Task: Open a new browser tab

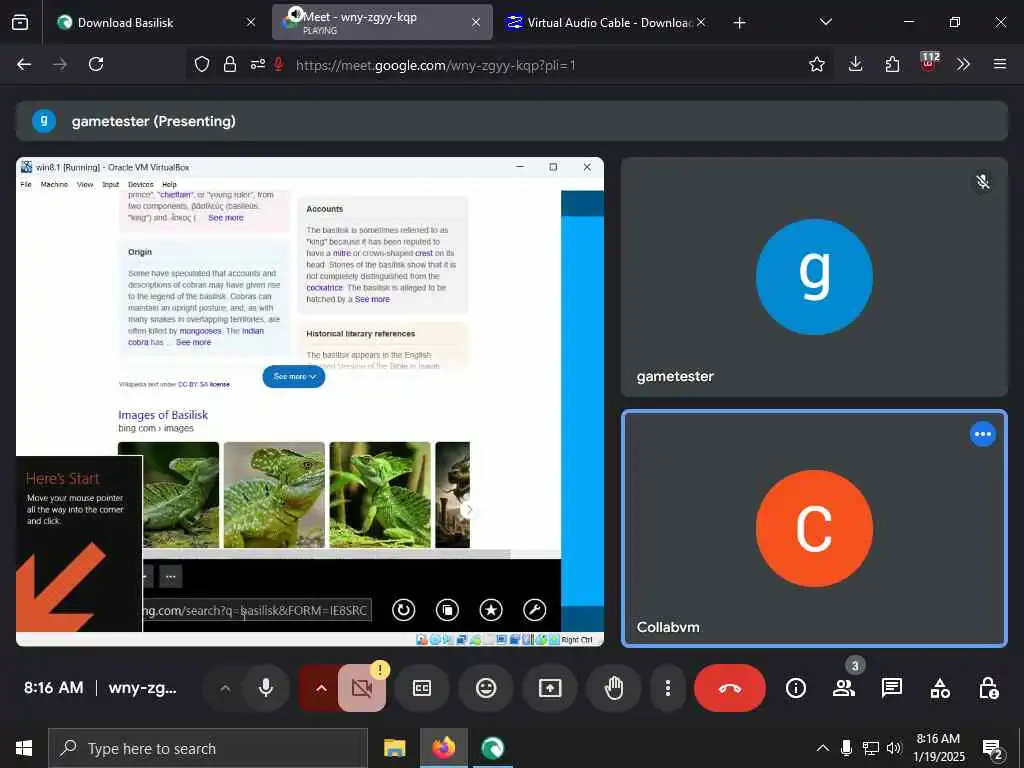Action: click(739, 23)
